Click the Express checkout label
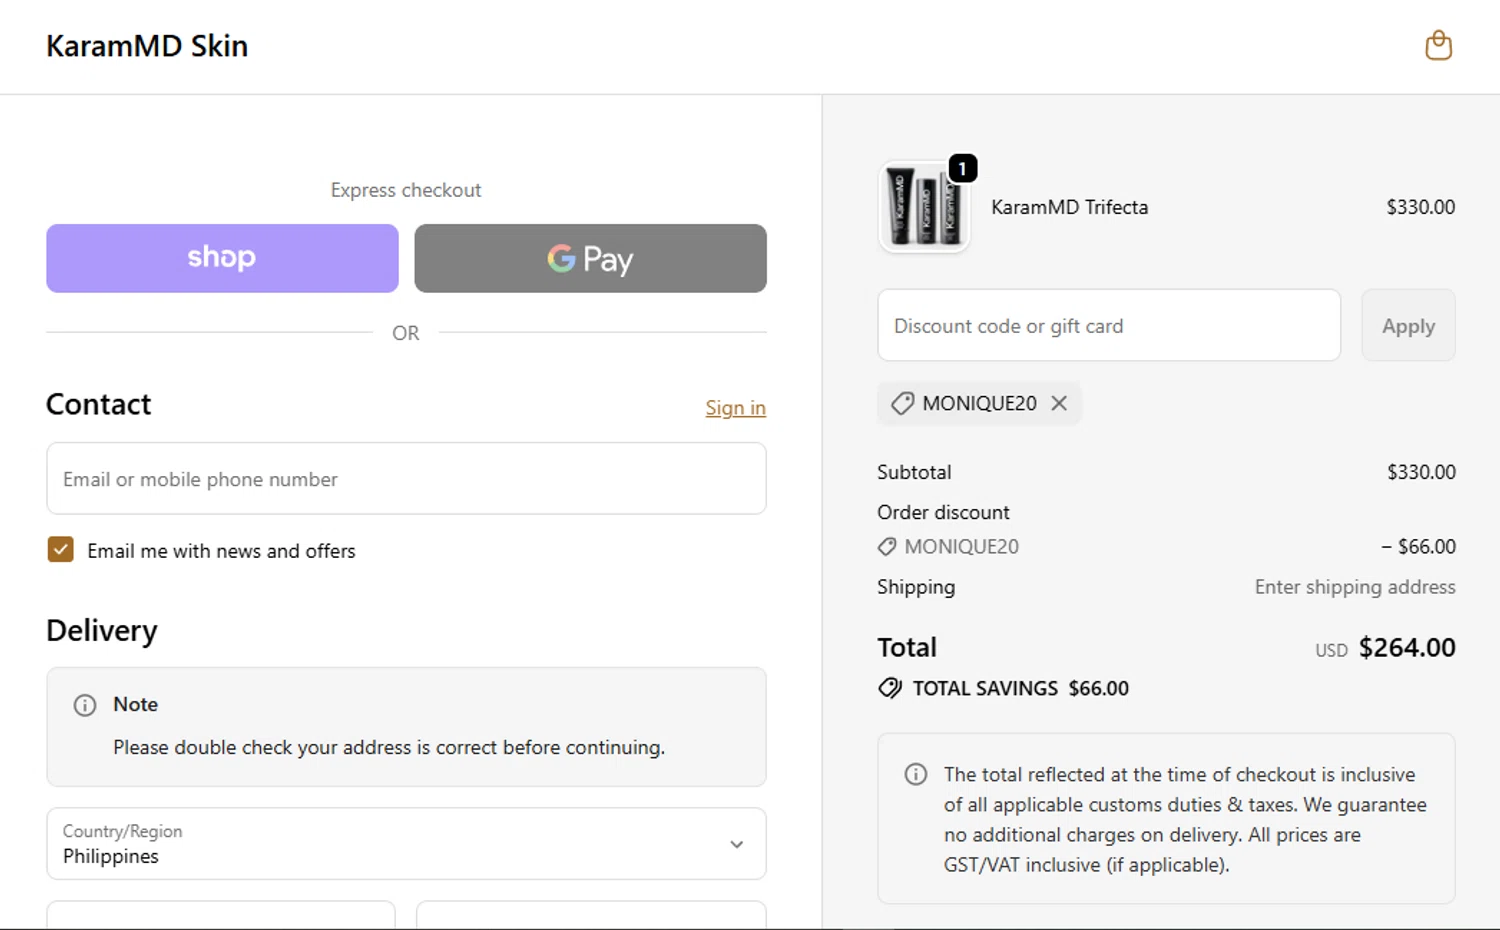 pos(406,190)
